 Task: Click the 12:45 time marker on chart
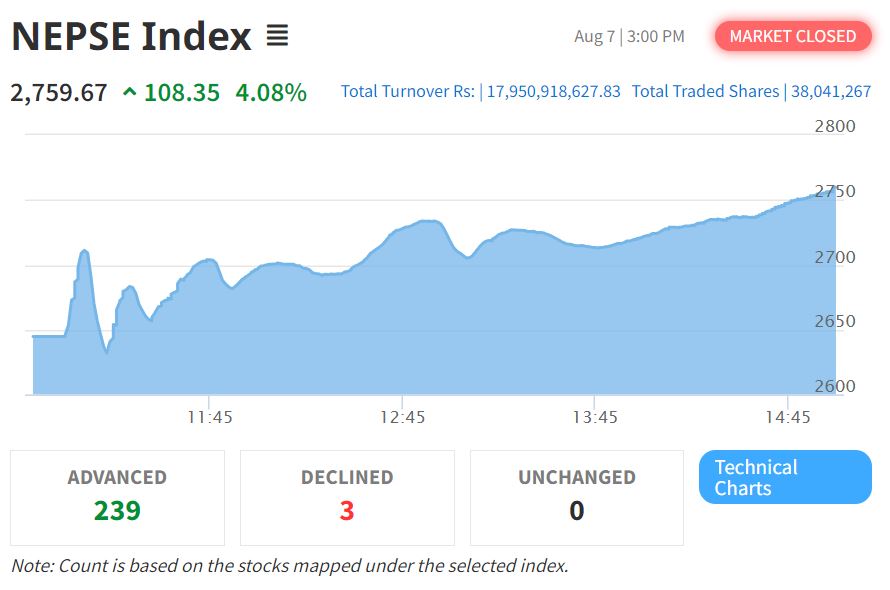[402, 417]
